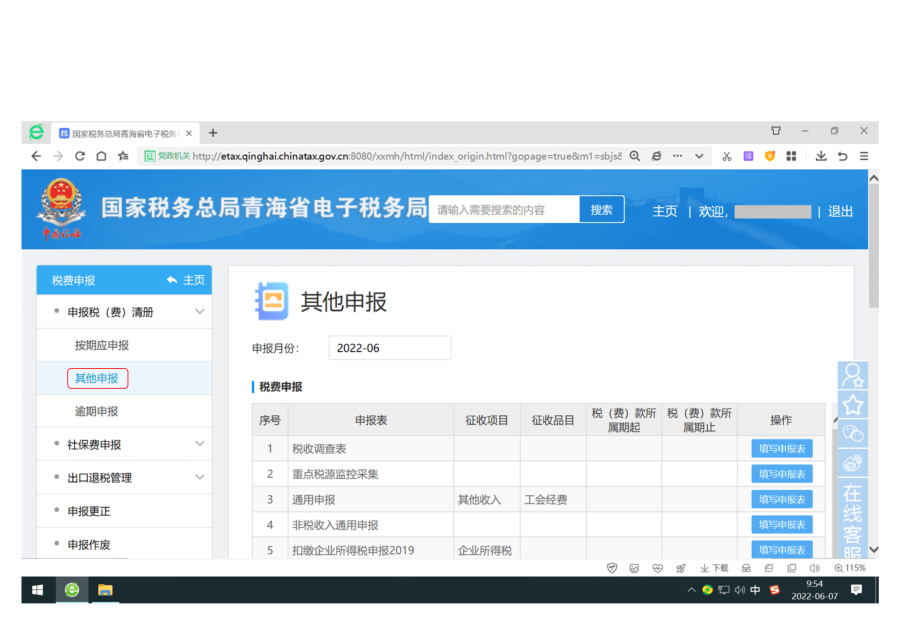Click the 360 browser logo icon

point(37,132)
